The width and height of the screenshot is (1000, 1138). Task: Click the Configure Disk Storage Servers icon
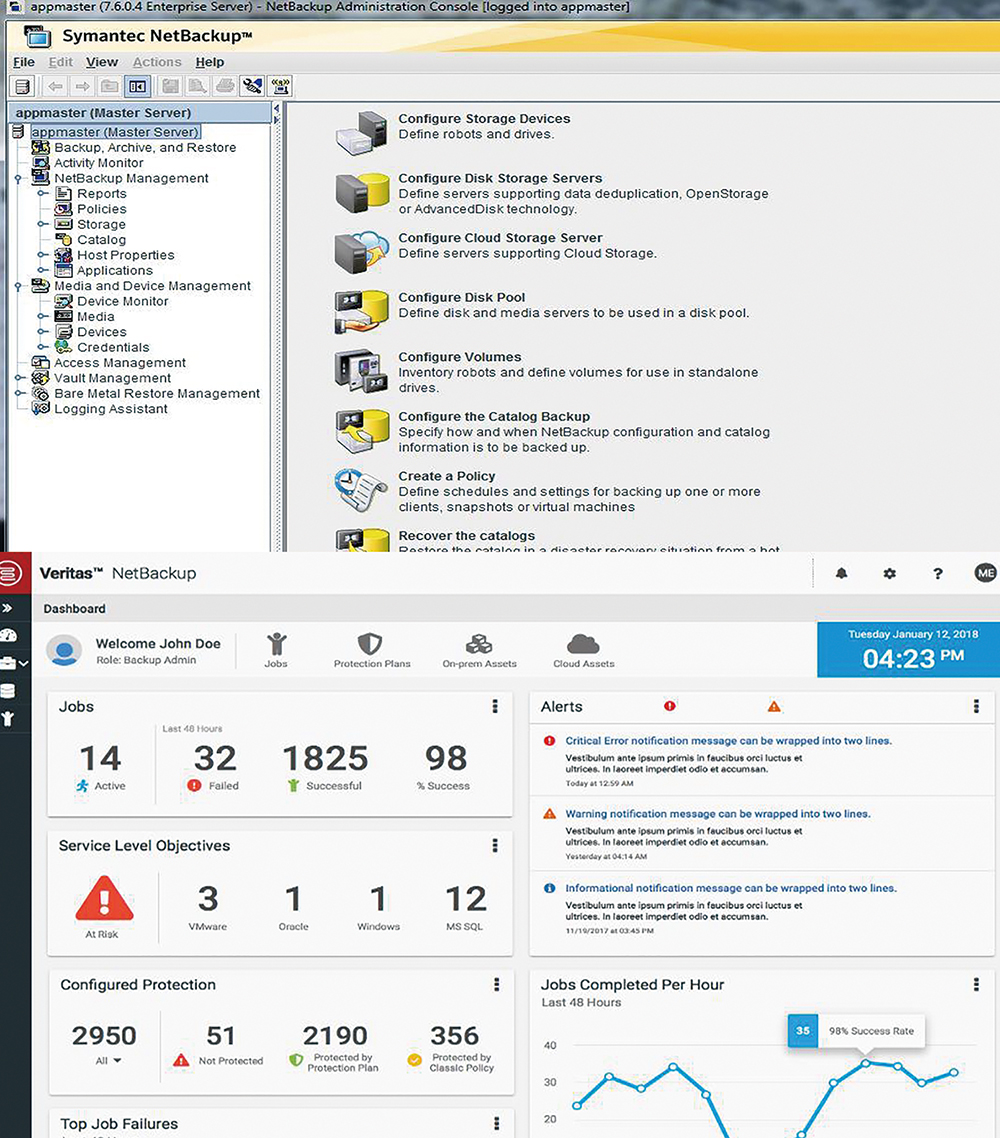(x=361, y=193)
